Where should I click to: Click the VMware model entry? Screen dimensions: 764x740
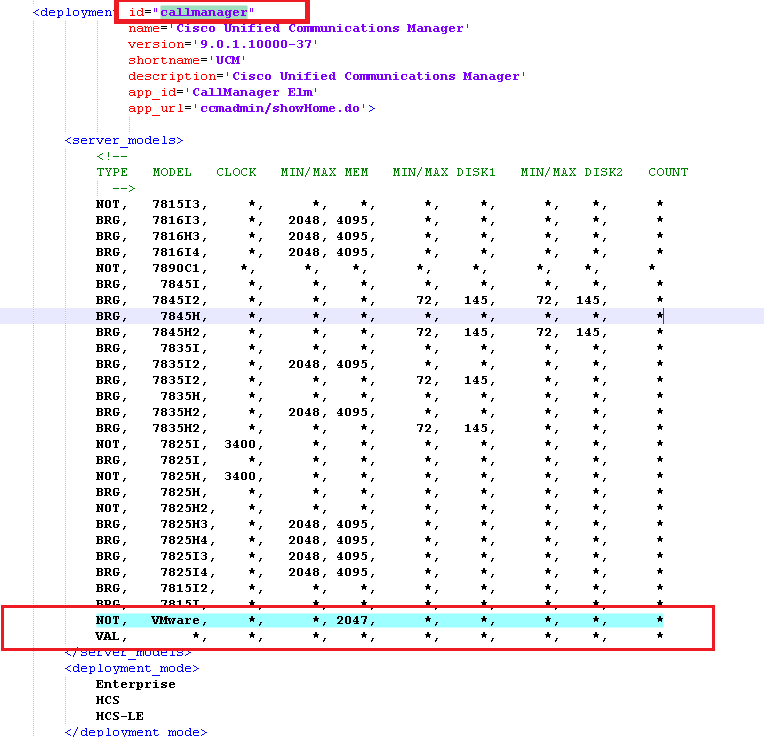(x=175, y=621)
